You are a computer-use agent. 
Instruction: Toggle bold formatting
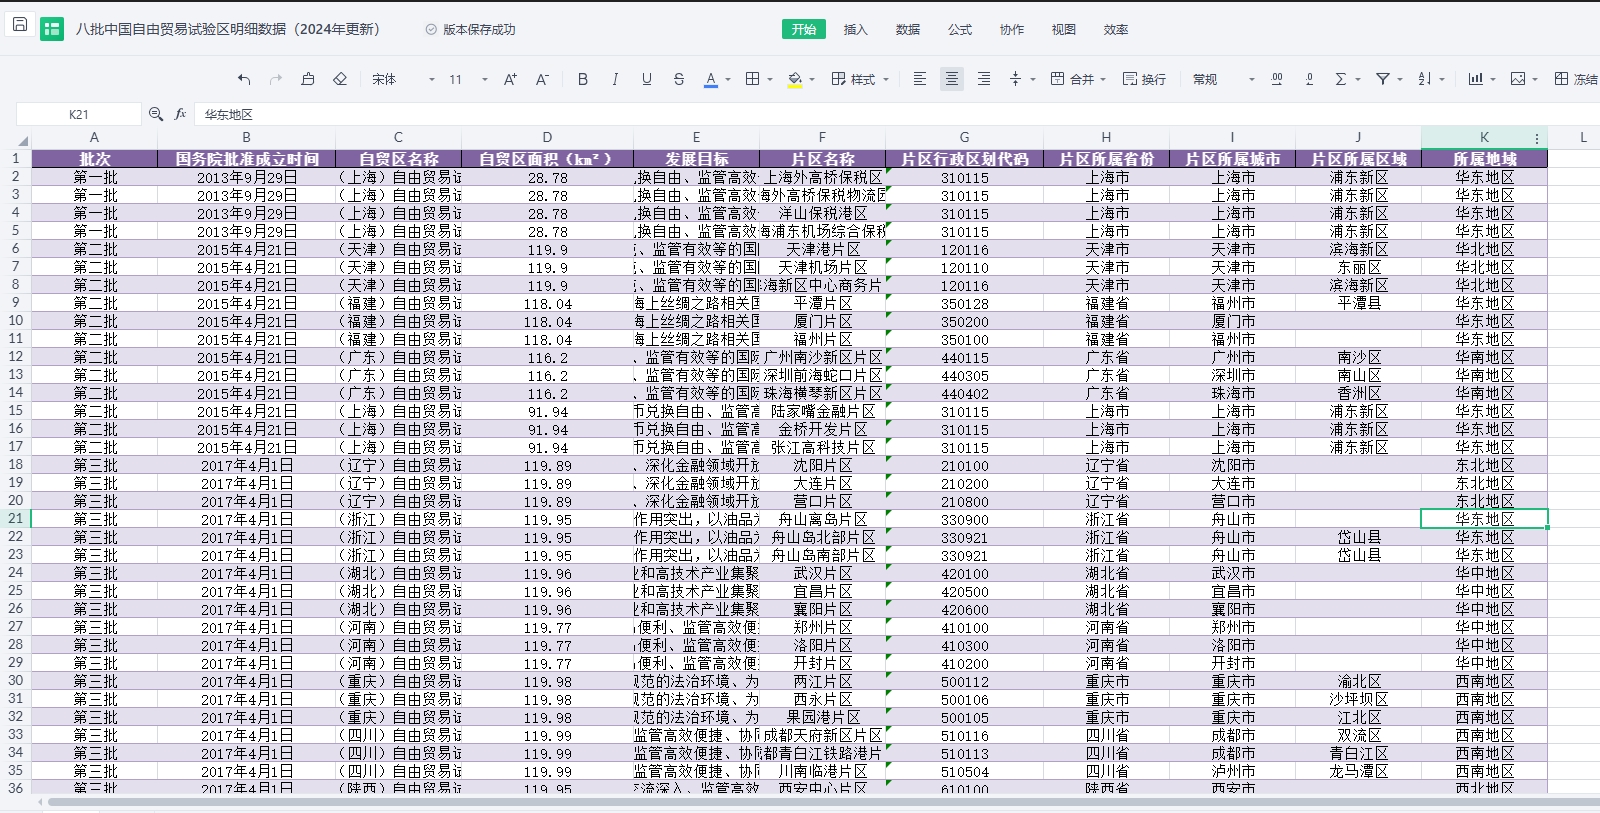pyautogui.click(x=583, y=79)
